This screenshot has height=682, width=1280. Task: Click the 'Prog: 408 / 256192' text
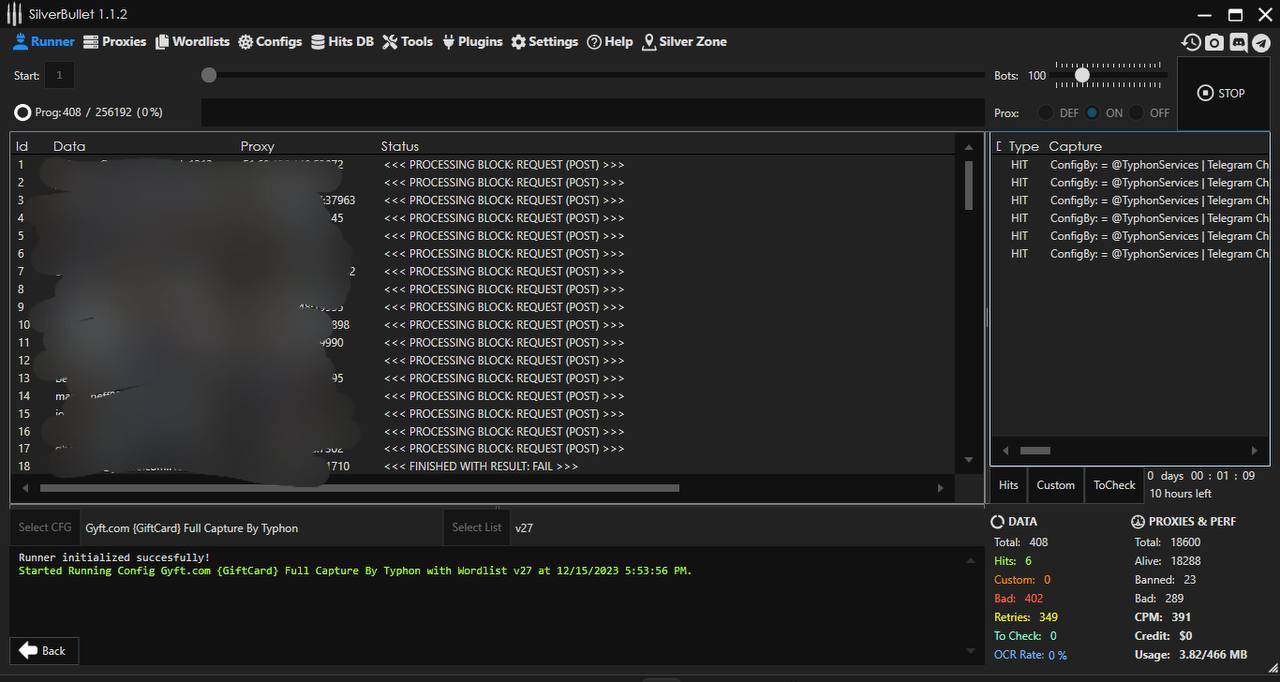point(99,112)
